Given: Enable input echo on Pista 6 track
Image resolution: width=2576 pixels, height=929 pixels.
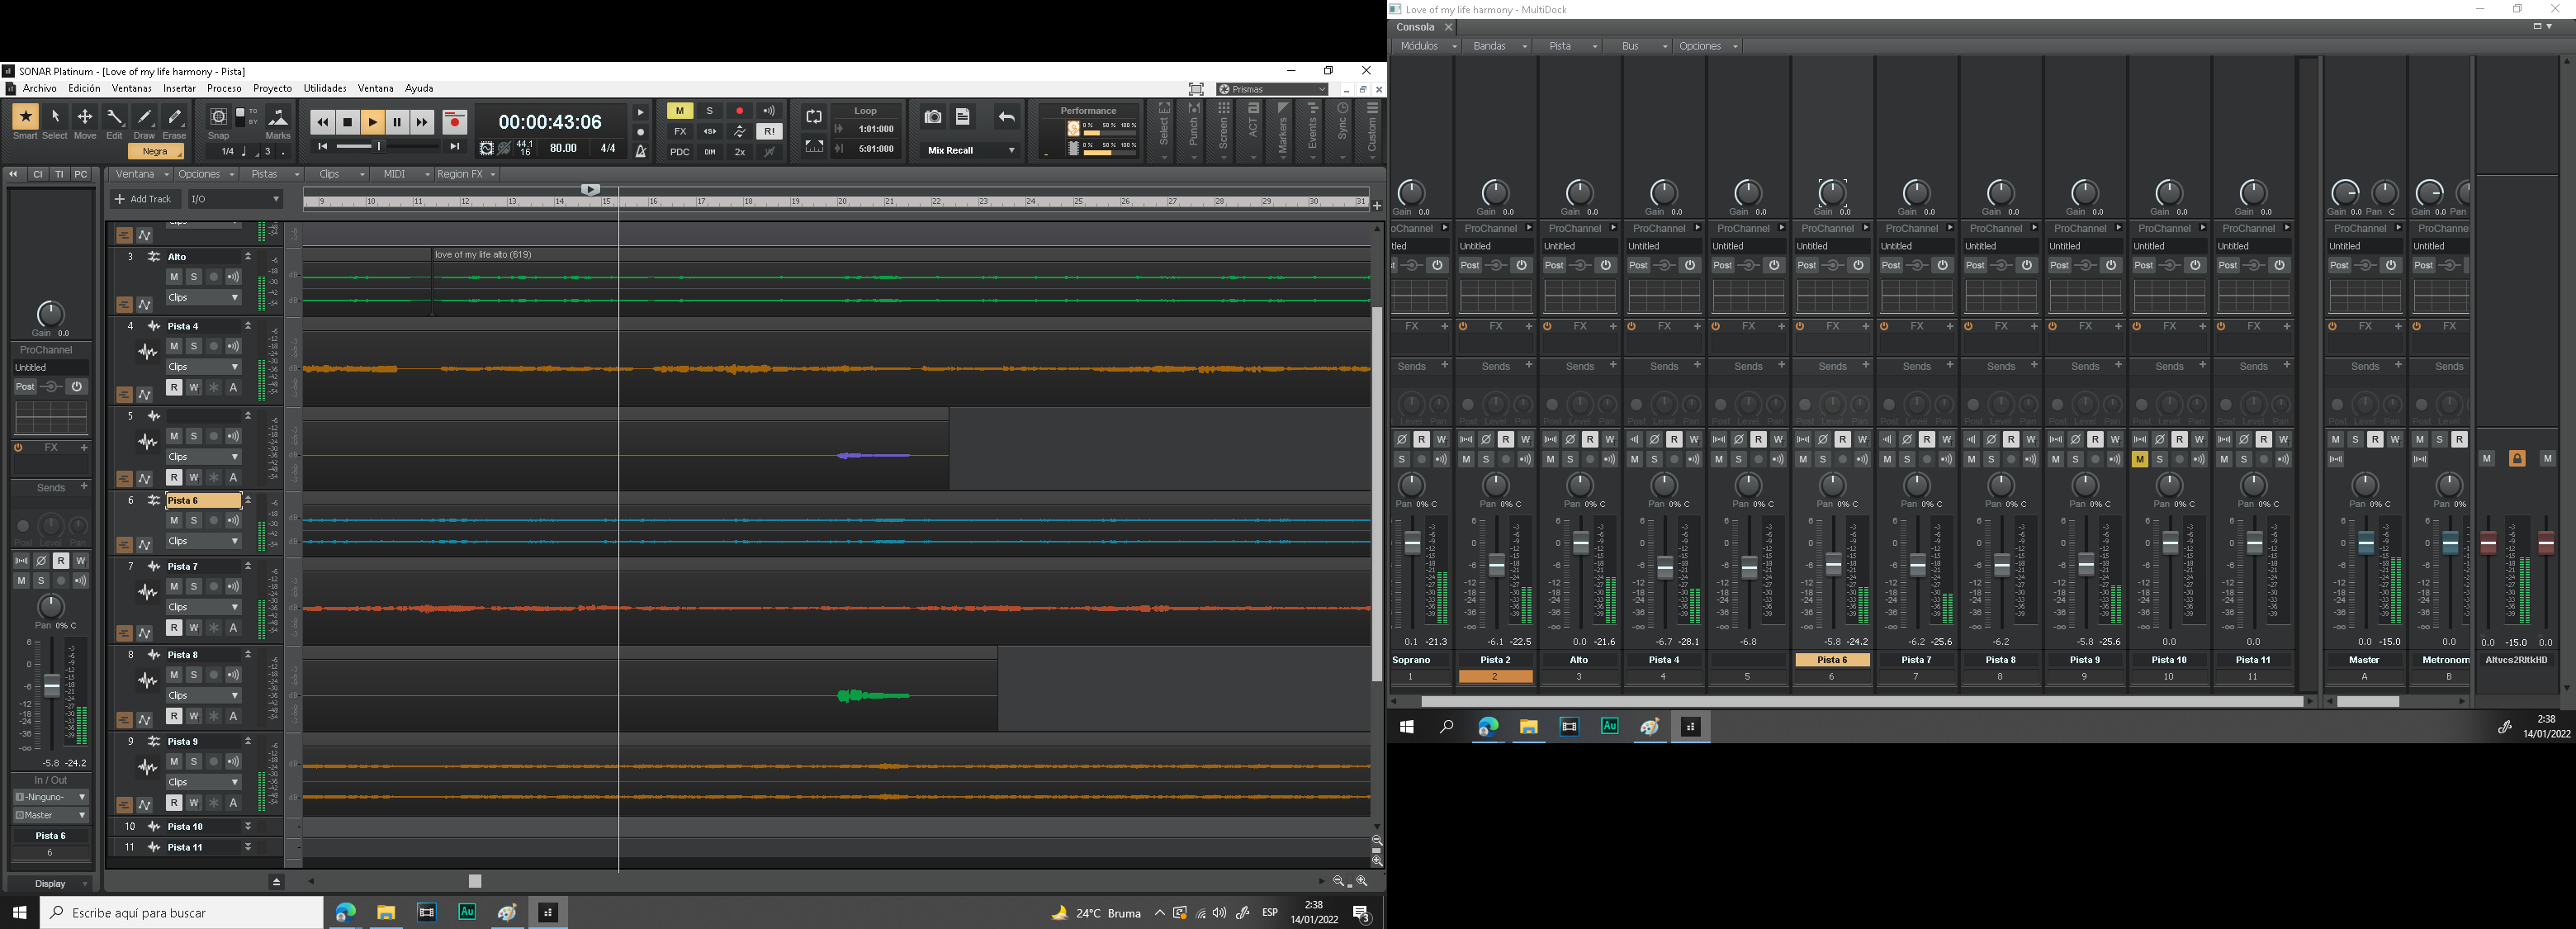Looking at the screenshot, I should pos(233,520).
